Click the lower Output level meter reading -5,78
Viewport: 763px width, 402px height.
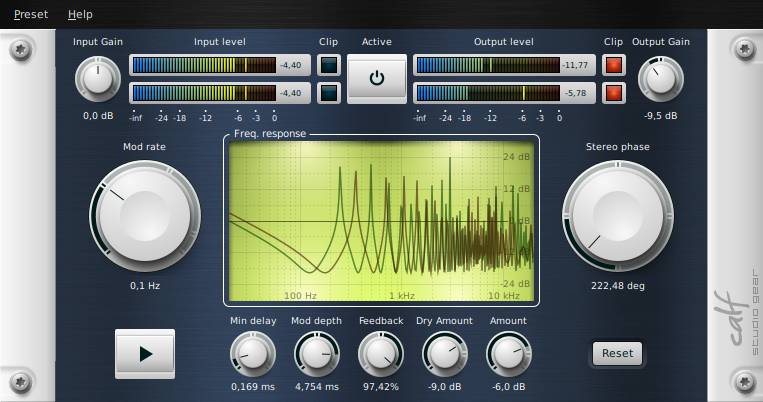coord(504,93)
